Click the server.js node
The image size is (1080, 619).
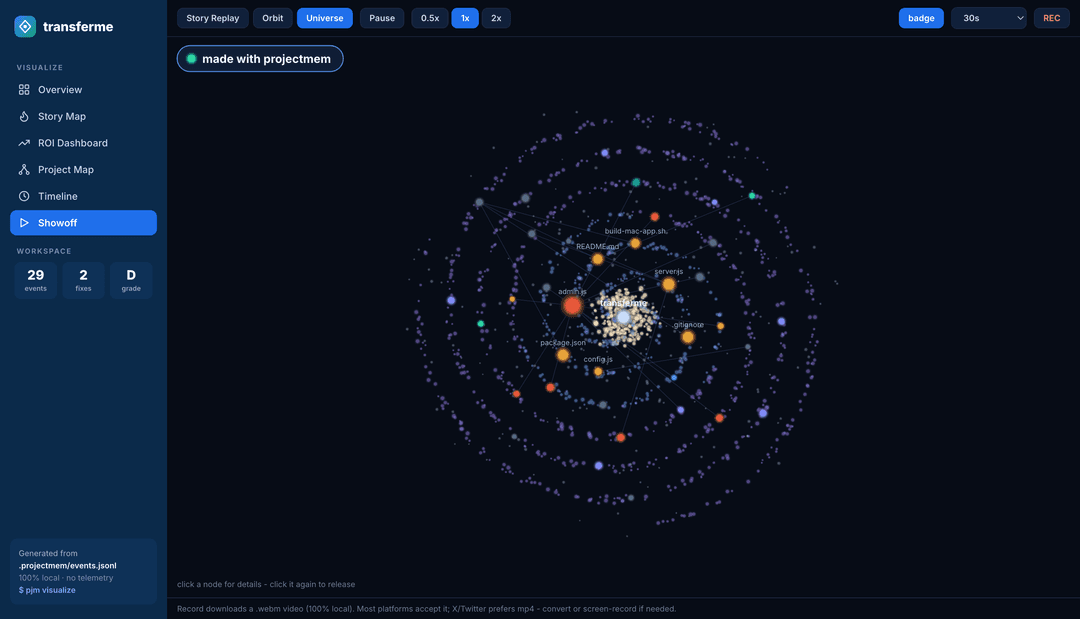[x=668, y=284]
